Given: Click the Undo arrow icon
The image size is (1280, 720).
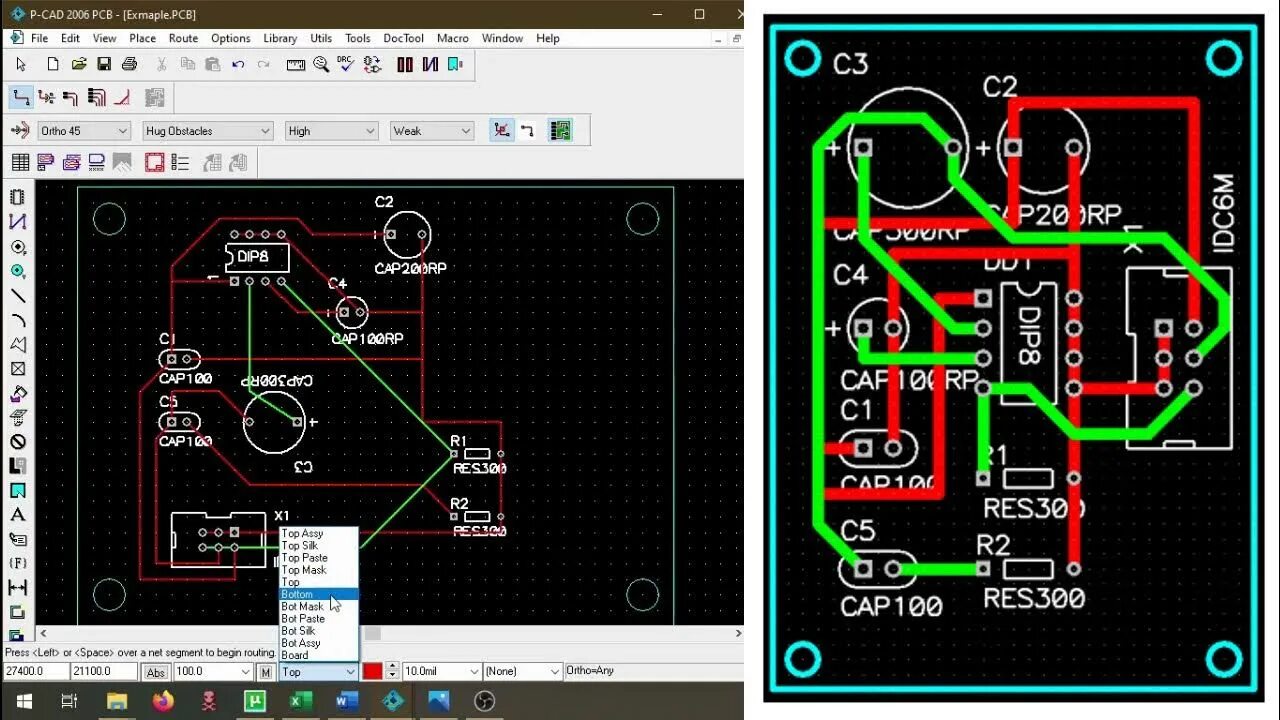Looking at the screenshot, I should coord(238,64).
